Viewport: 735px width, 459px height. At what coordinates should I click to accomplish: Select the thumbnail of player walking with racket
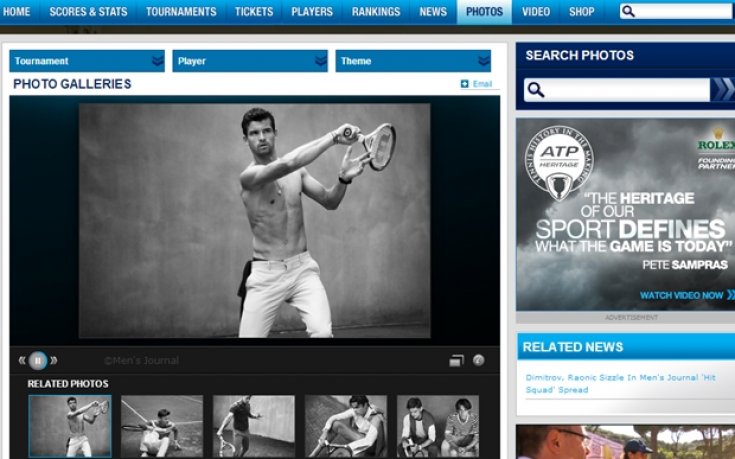pyautogui.click(x=254, y=426)
